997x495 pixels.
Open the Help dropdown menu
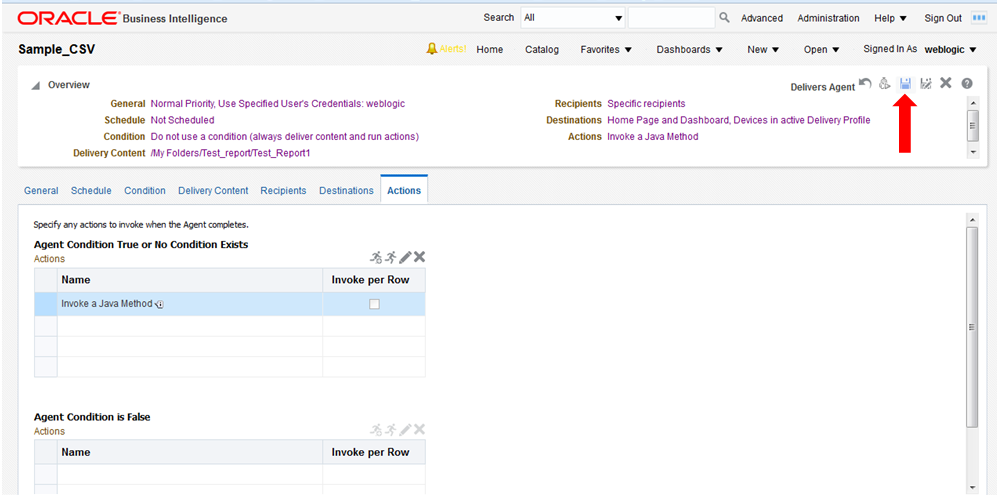[x=890, y=18]
